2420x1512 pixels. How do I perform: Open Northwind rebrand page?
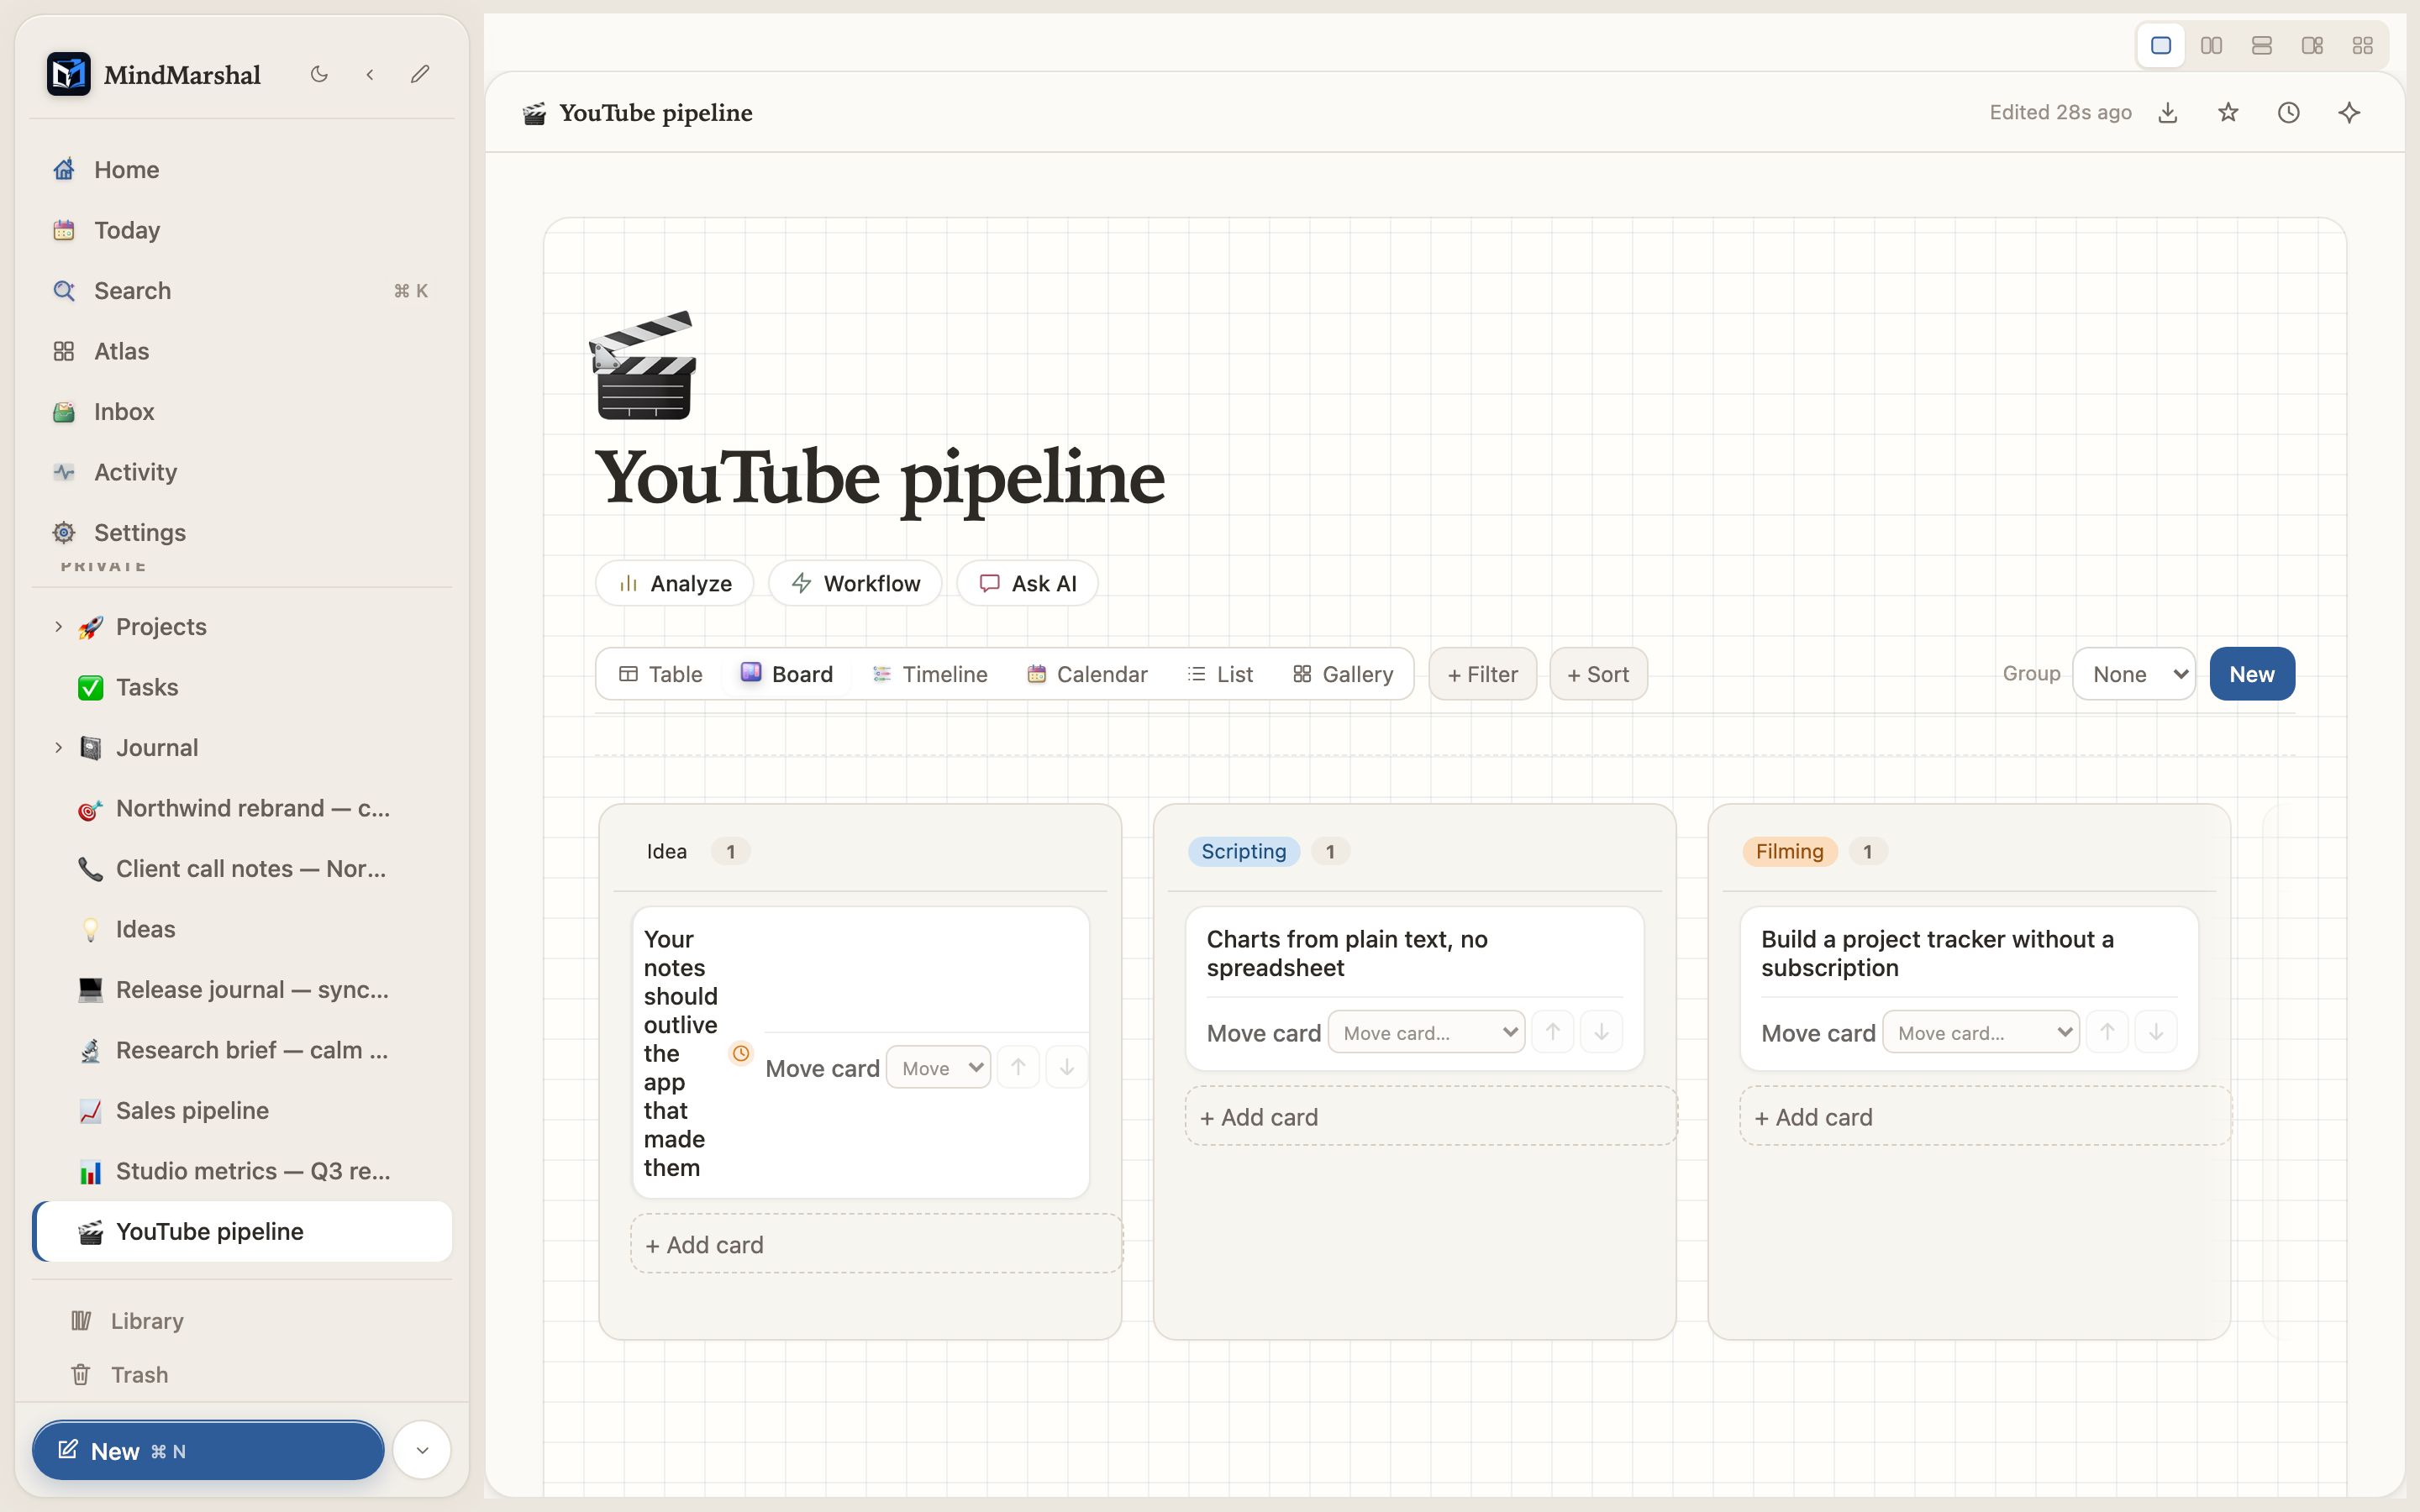coord(242,809)
